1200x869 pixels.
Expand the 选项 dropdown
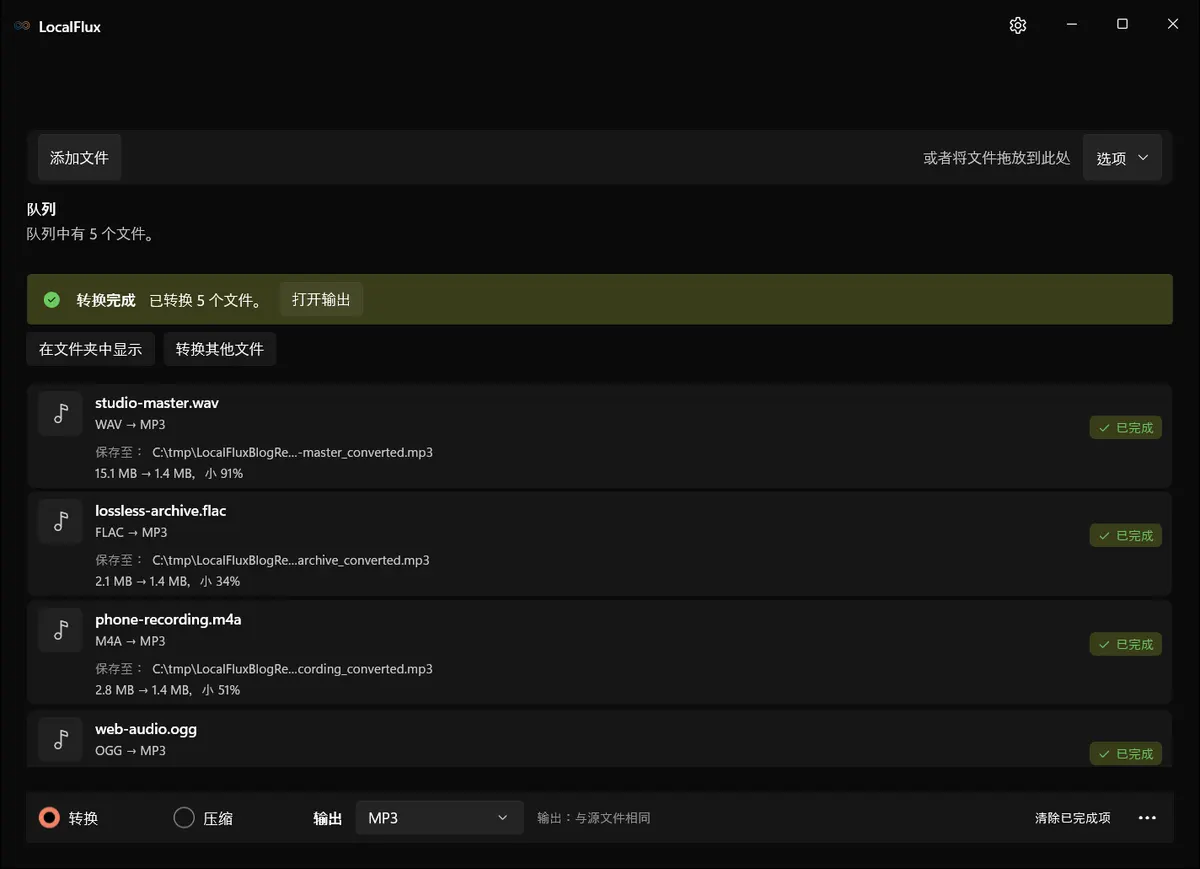click(x=1122, y=158)
